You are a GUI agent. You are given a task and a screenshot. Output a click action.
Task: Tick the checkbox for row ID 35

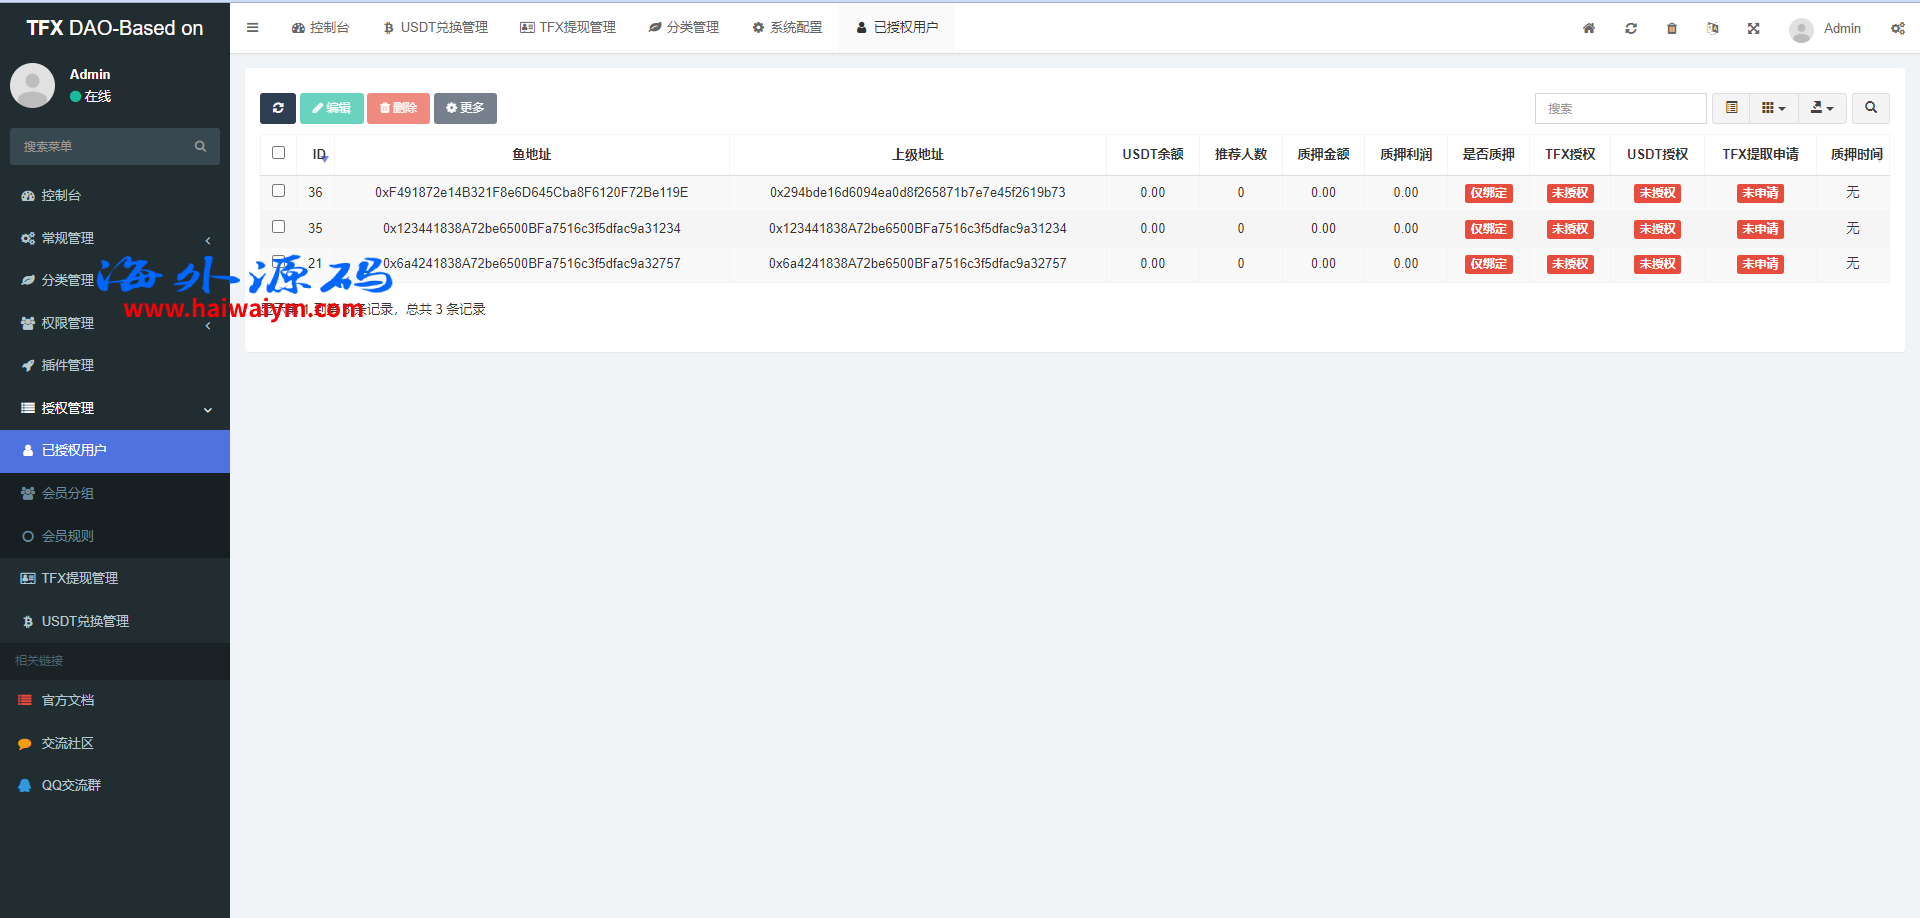[x=279, y=227]
